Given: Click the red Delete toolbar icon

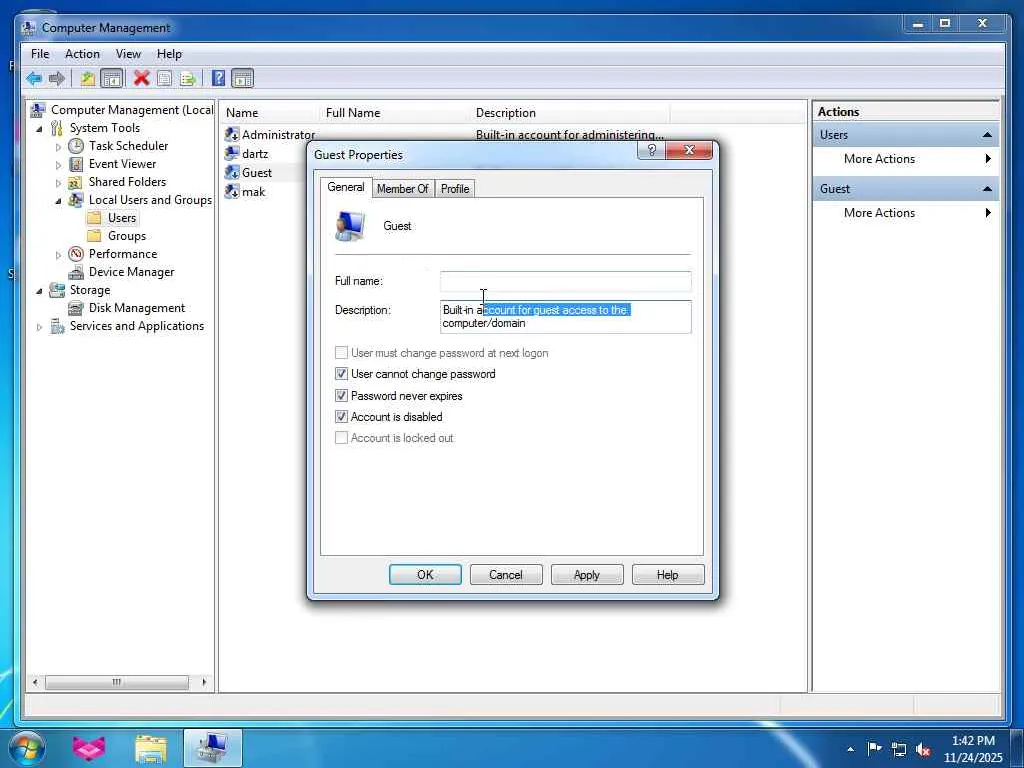Looking at the screenshot, I should click(x=141, y=78).
